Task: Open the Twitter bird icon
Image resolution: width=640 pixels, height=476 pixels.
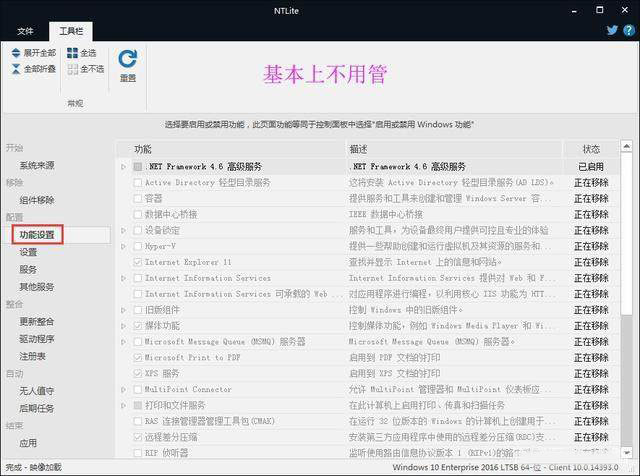Action: tap(612, 30)
